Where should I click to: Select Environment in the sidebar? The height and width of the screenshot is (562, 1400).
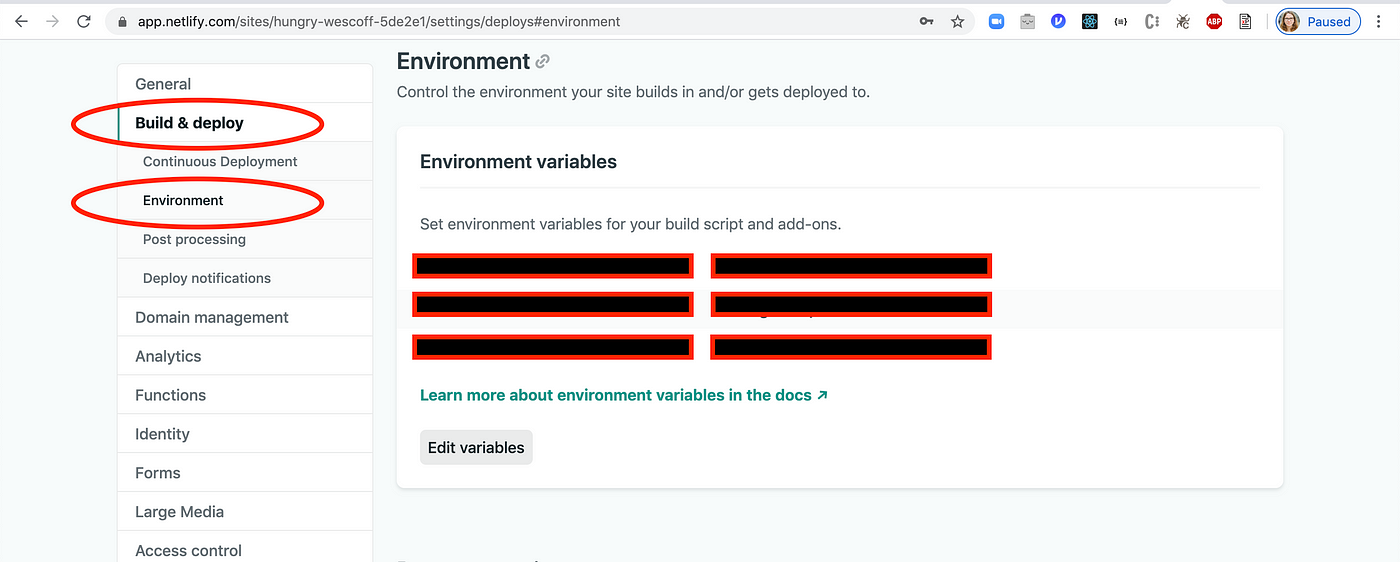click(245, 201)
